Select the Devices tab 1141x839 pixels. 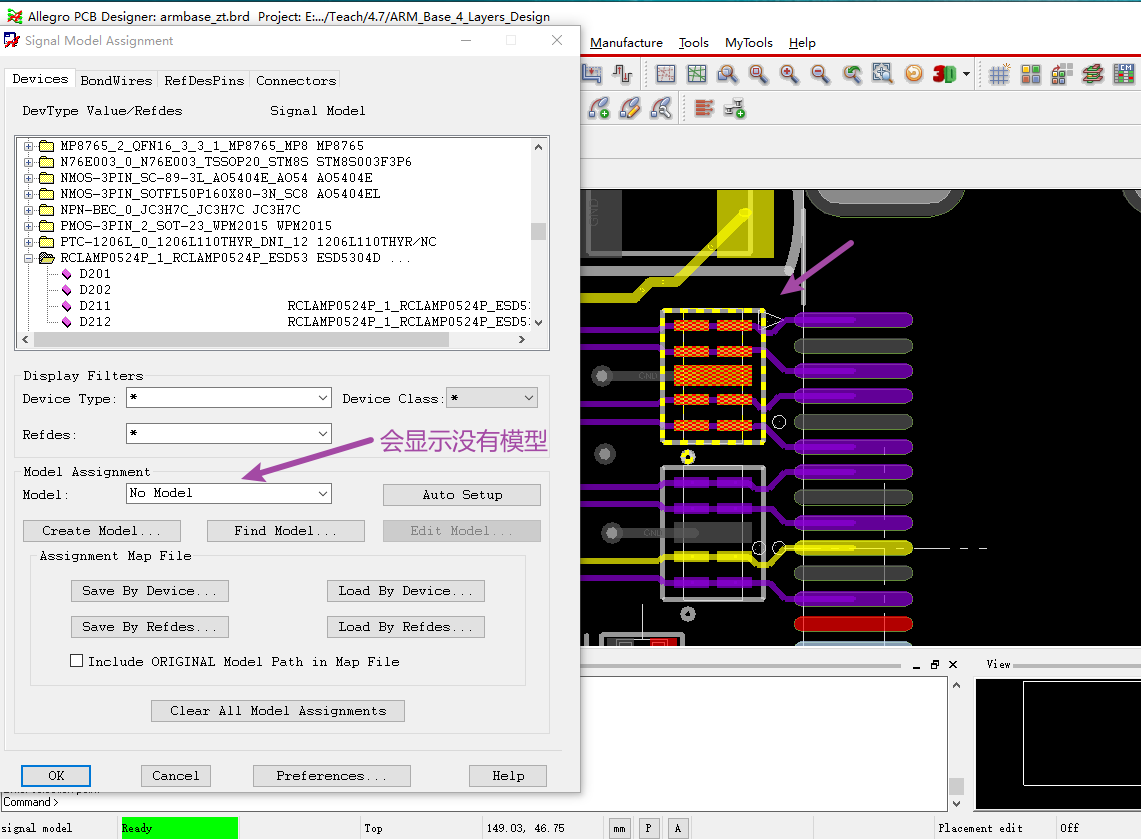click(40, 79)
